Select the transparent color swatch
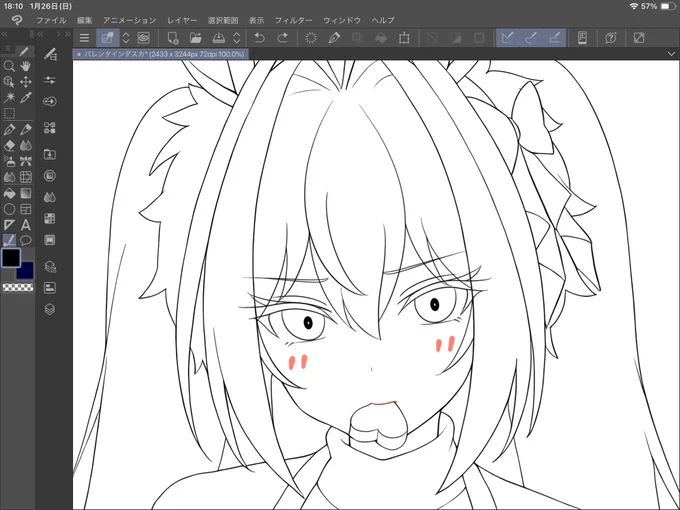 [18, 287]
